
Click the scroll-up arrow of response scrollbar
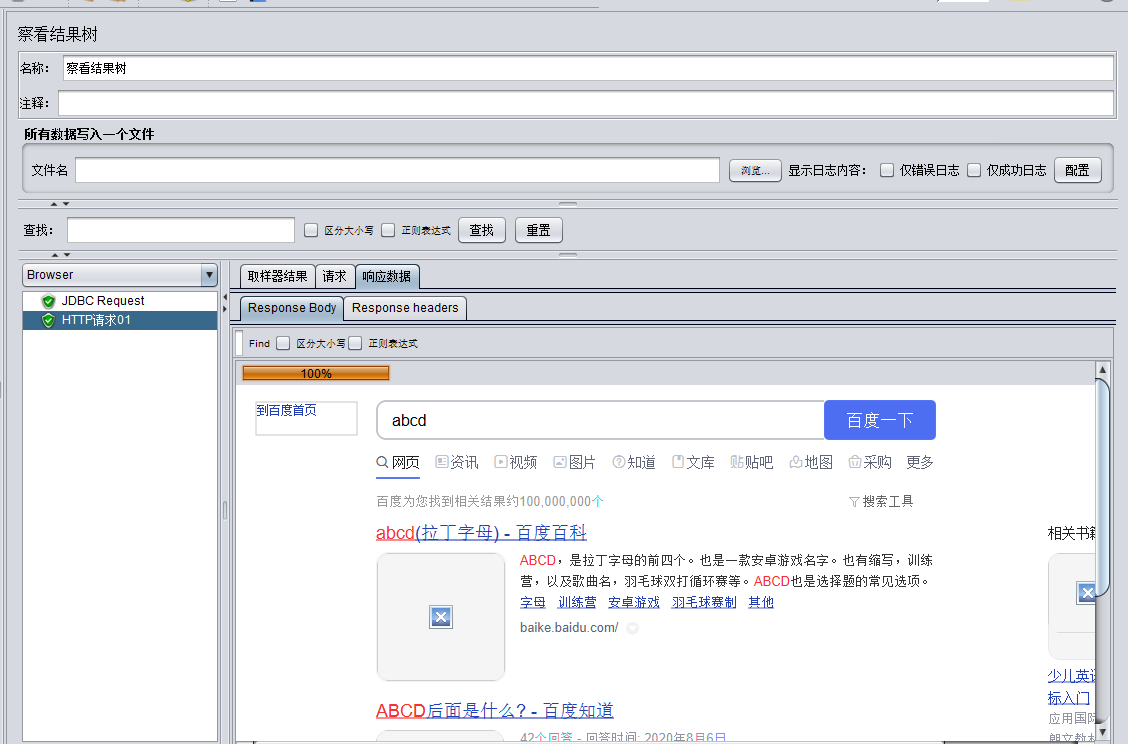[x=1102, y=369]
